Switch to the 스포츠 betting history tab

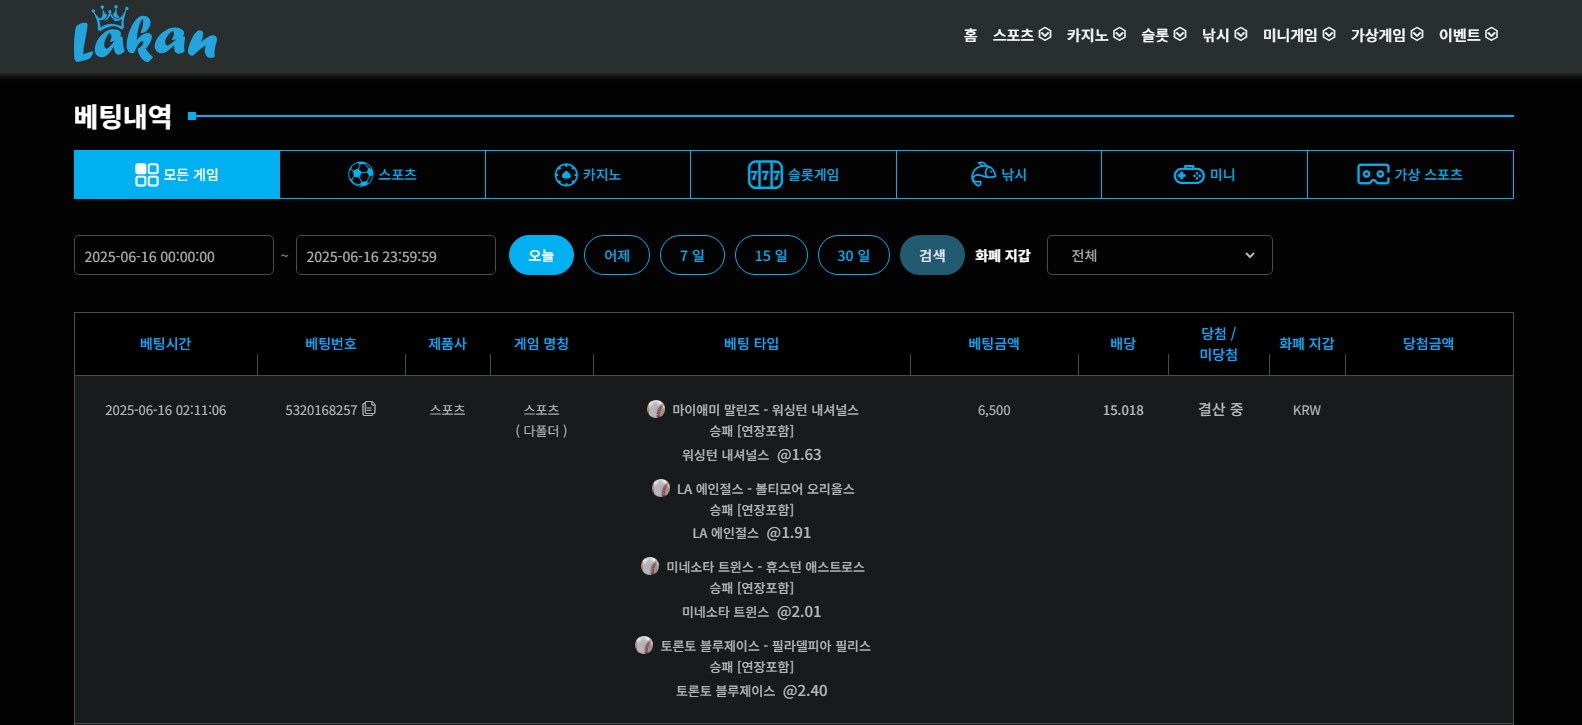coord(382,175)
